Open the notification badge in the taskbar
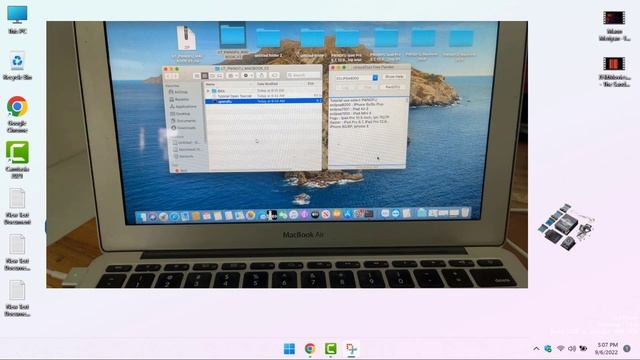The height and width of the screenshot is (360, 640). click(627, 349)
